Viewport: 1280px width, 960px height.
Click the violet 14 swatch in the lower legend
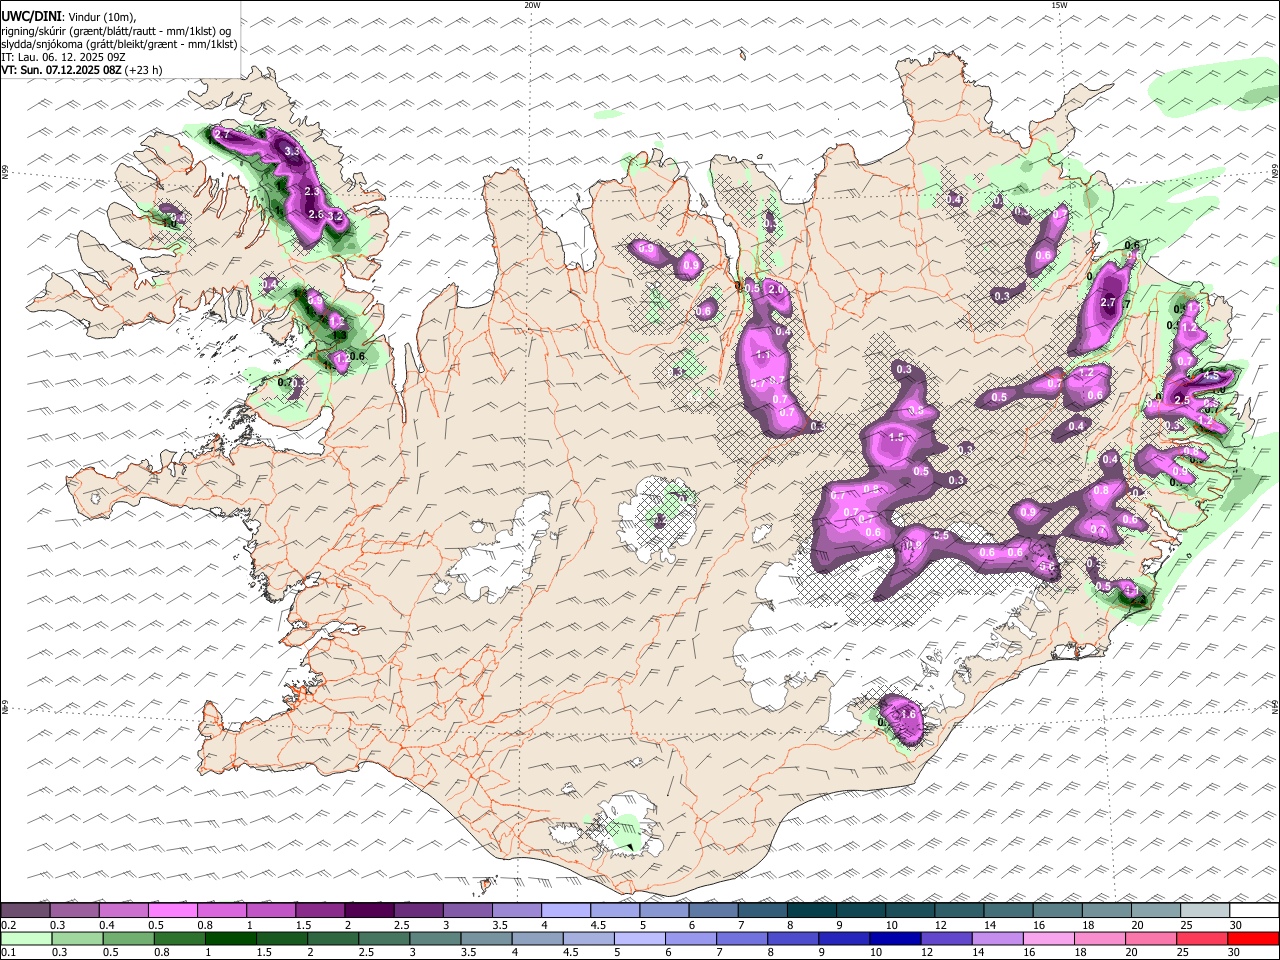click(x=997, y=939)
